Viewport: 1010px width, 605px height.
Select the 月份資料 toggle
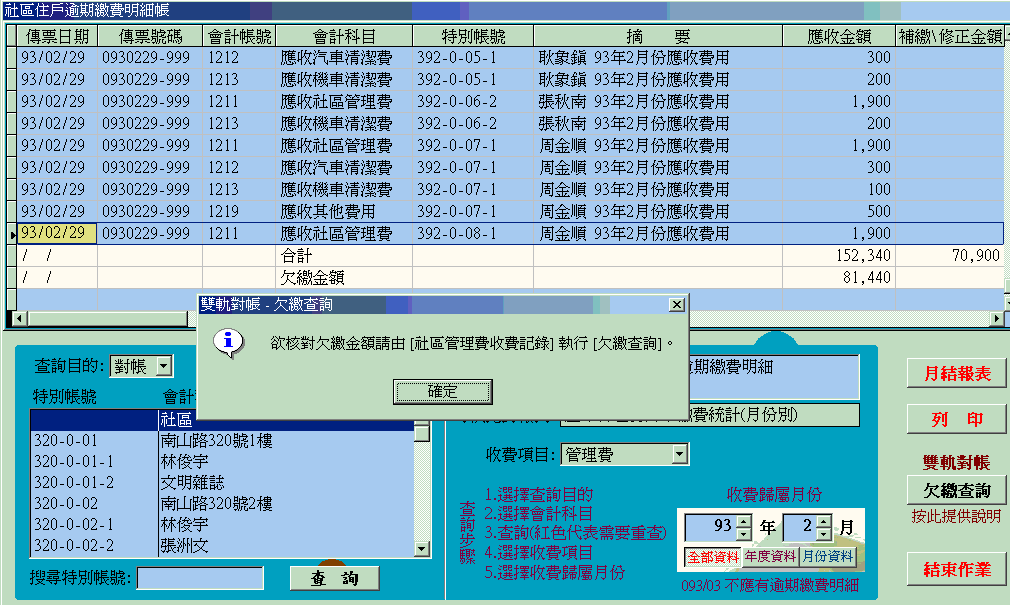[828, 557]
